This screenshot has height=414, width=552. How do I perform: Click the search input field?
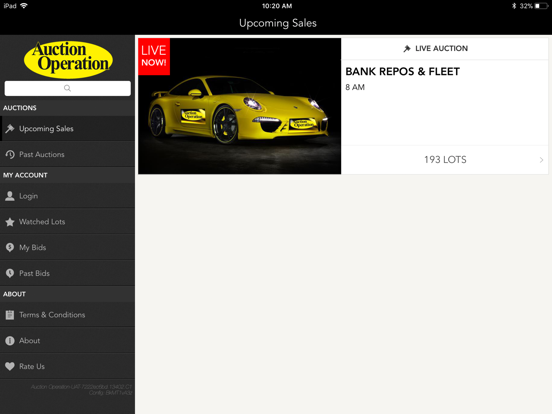point(68,88)
